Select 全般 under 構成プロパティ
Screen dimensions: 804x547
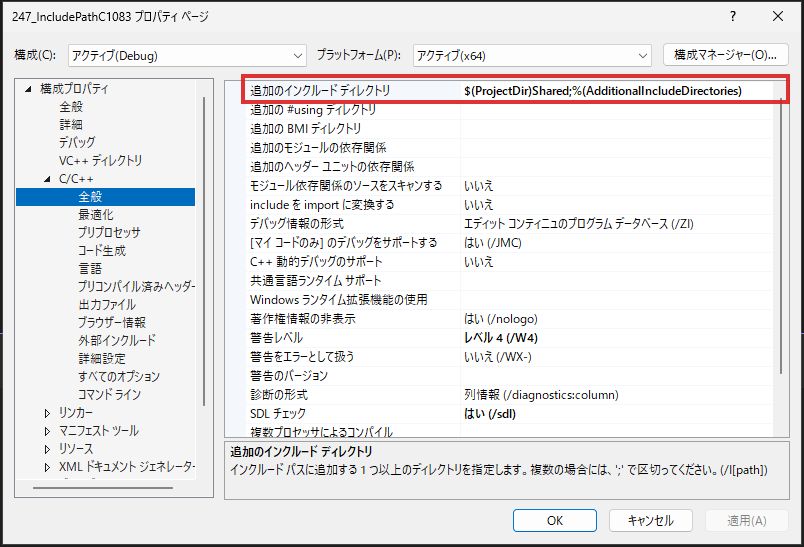coord(71,107)
